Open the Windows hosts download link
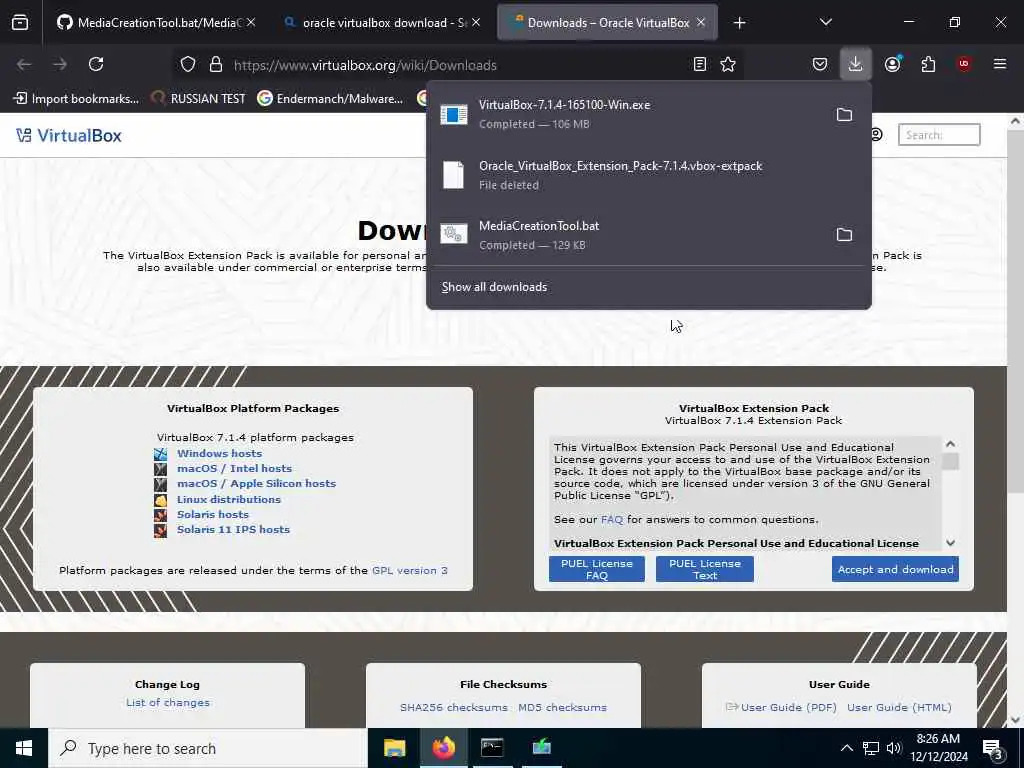Screen dimensions: 1024x768 [219, 453]
